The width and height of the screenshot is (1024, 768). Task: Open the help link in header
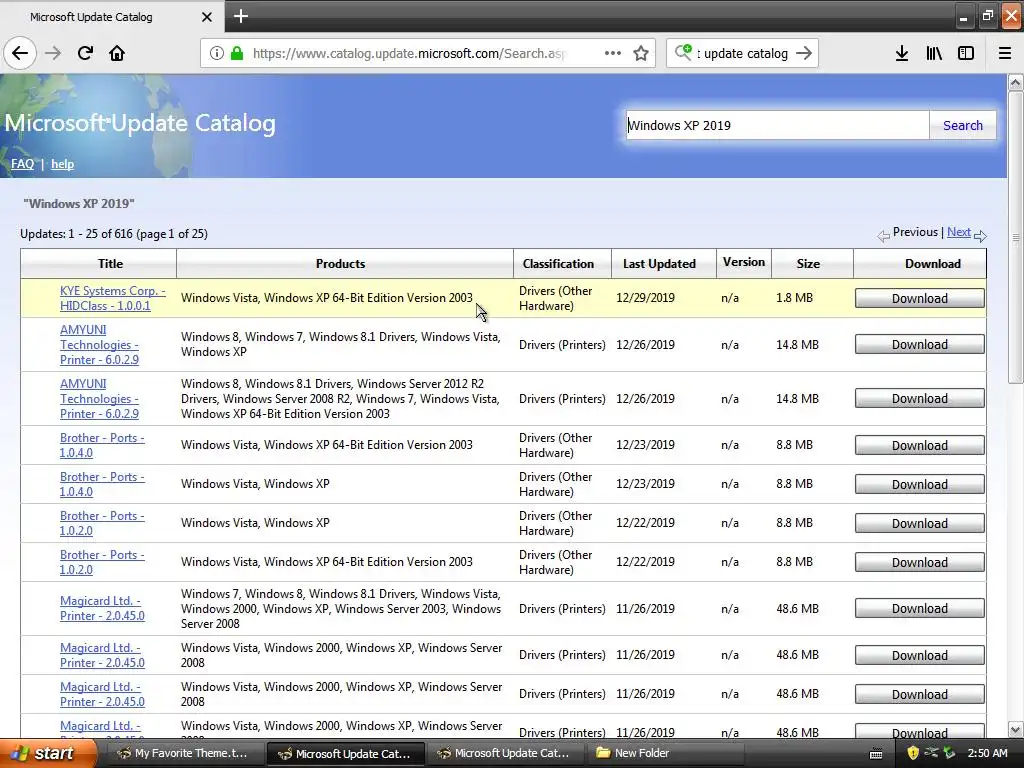tap(63, 164)
